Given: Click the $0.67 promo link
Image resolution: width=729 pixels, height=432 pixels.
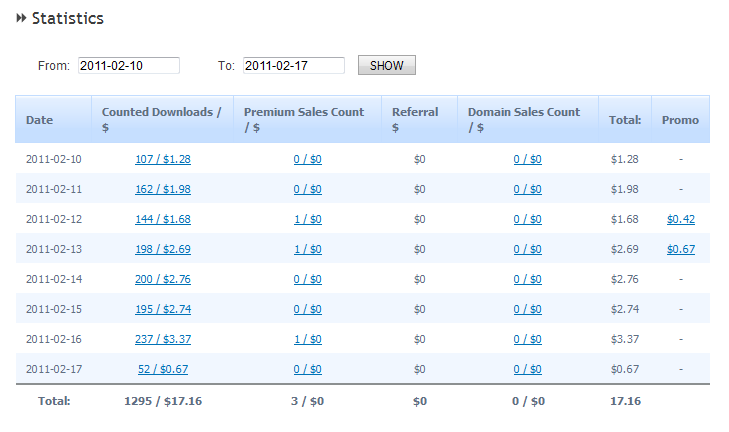Looking at the screenshot, I should pos(681,249).
